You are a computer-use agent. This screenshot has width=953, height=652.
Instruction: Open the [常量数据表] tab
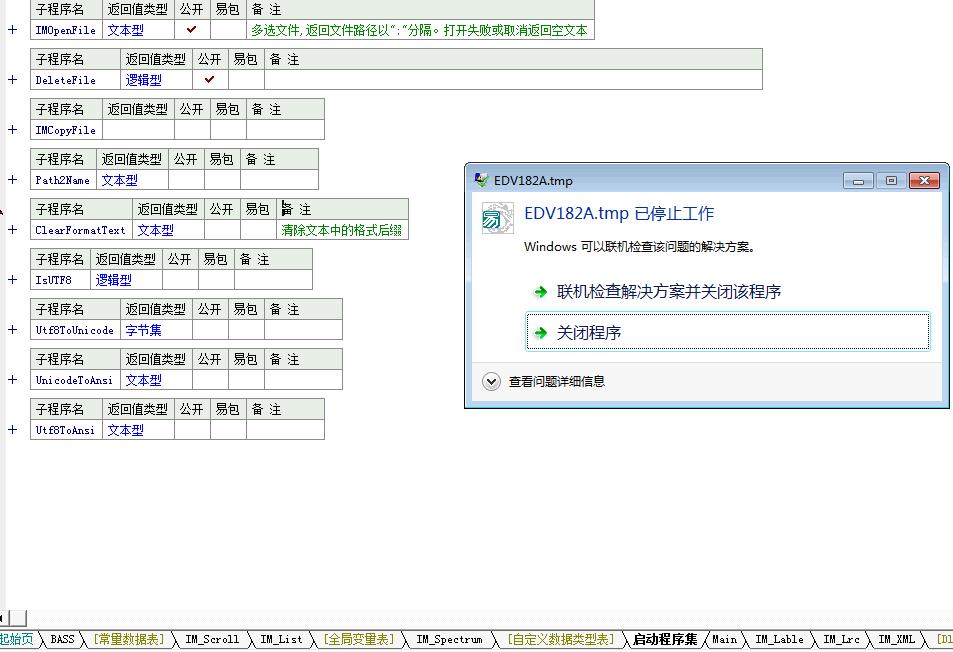pyautogui.click(x=129, y=639)
